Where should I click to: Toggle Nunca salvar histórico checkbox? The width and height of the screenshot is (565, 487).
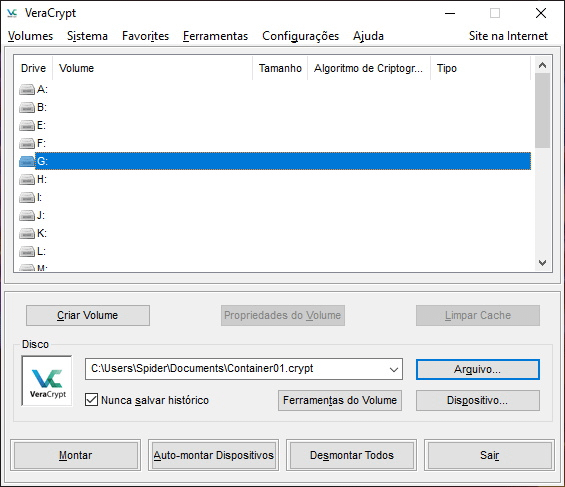coord(92,400)
